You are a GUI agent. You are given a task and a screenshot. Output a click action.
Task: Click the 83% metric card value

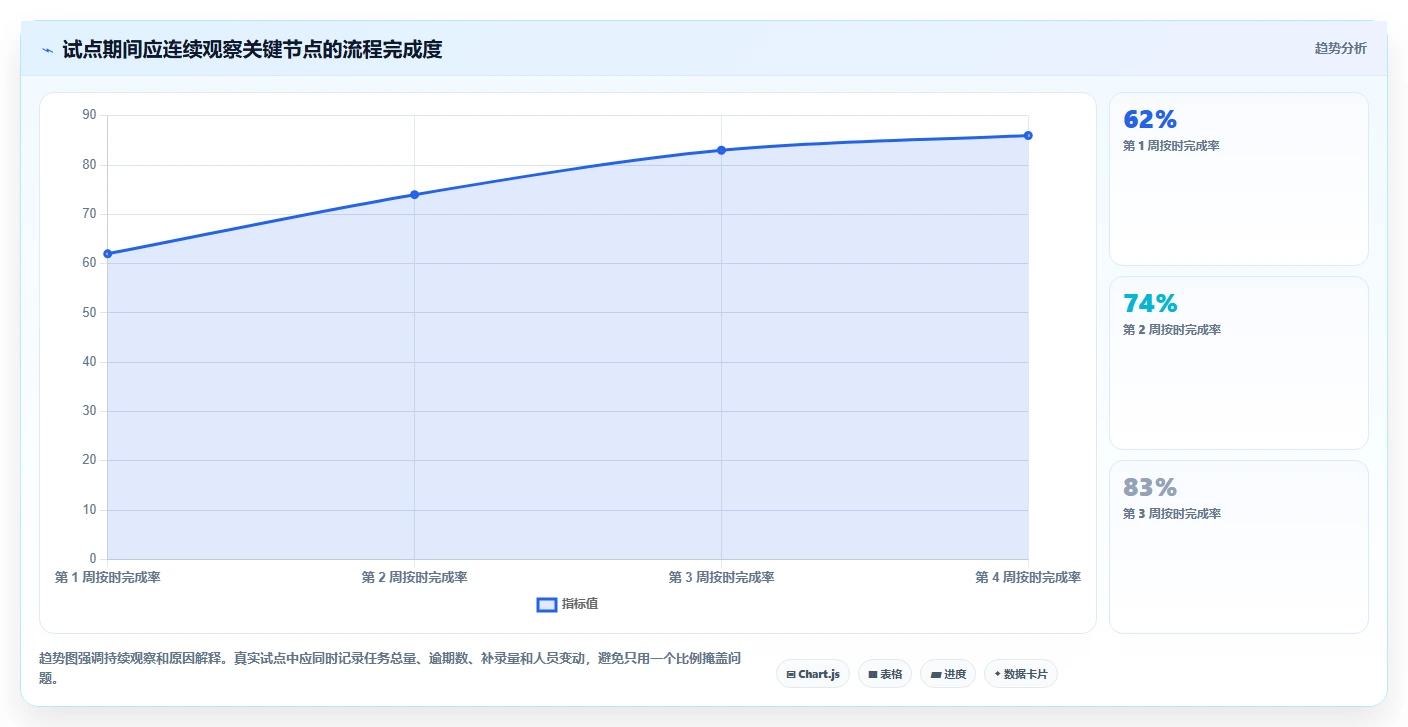point(1150,487)
